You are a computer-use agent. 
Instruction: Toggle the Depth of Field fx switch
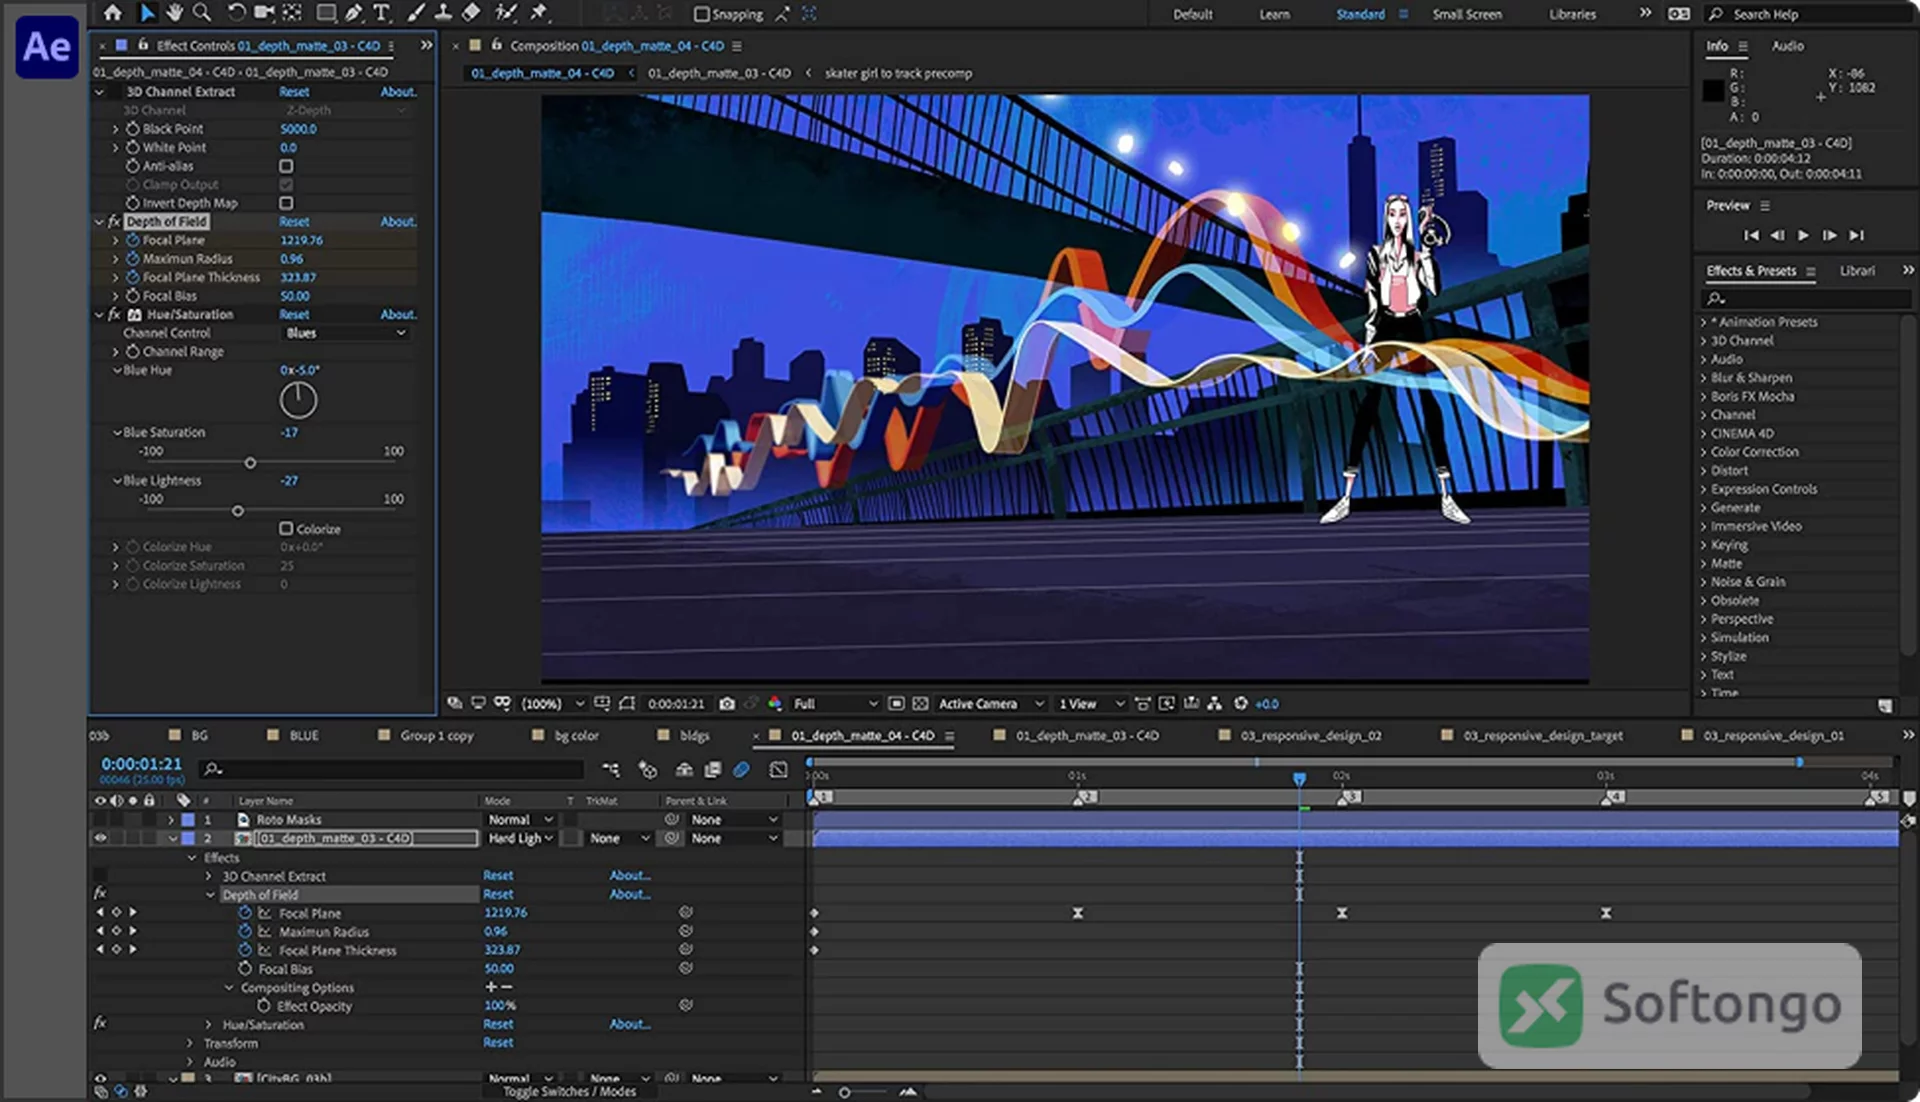114,222
